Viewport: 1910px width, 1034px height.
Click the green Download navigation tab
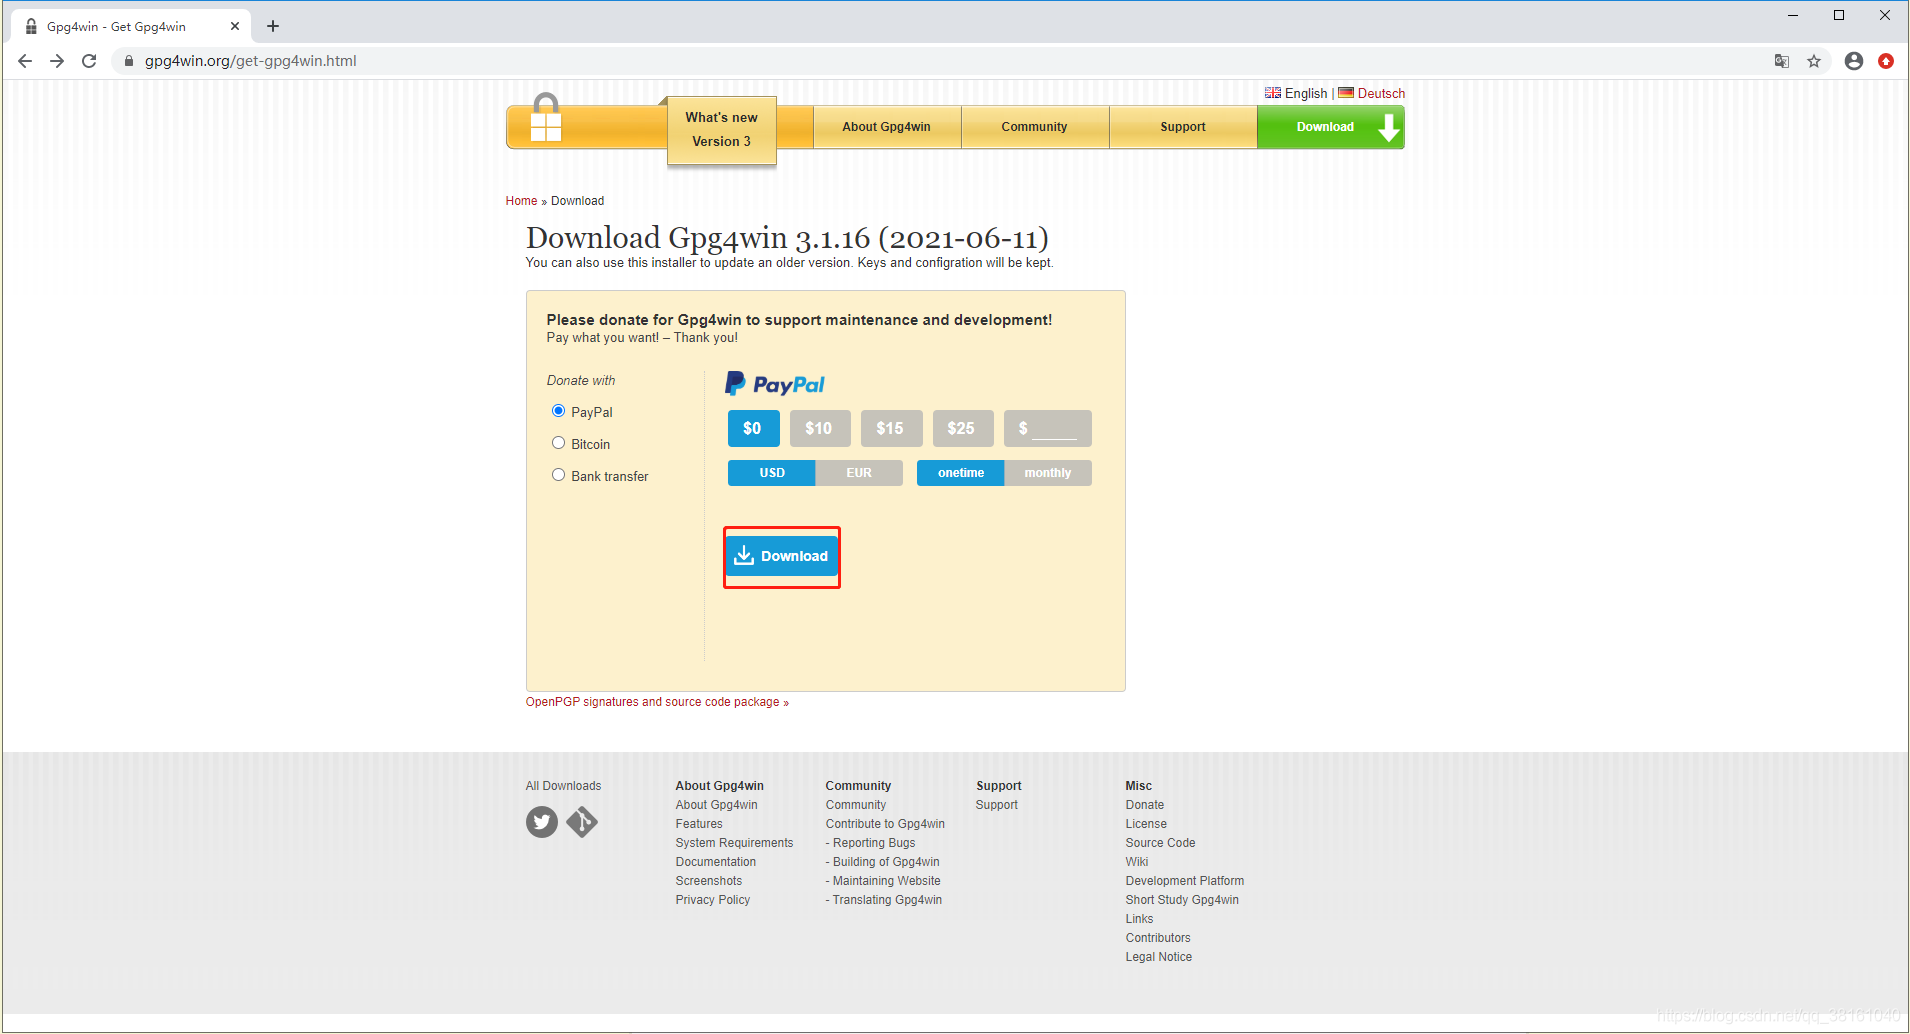click(x=1330, y=127)
